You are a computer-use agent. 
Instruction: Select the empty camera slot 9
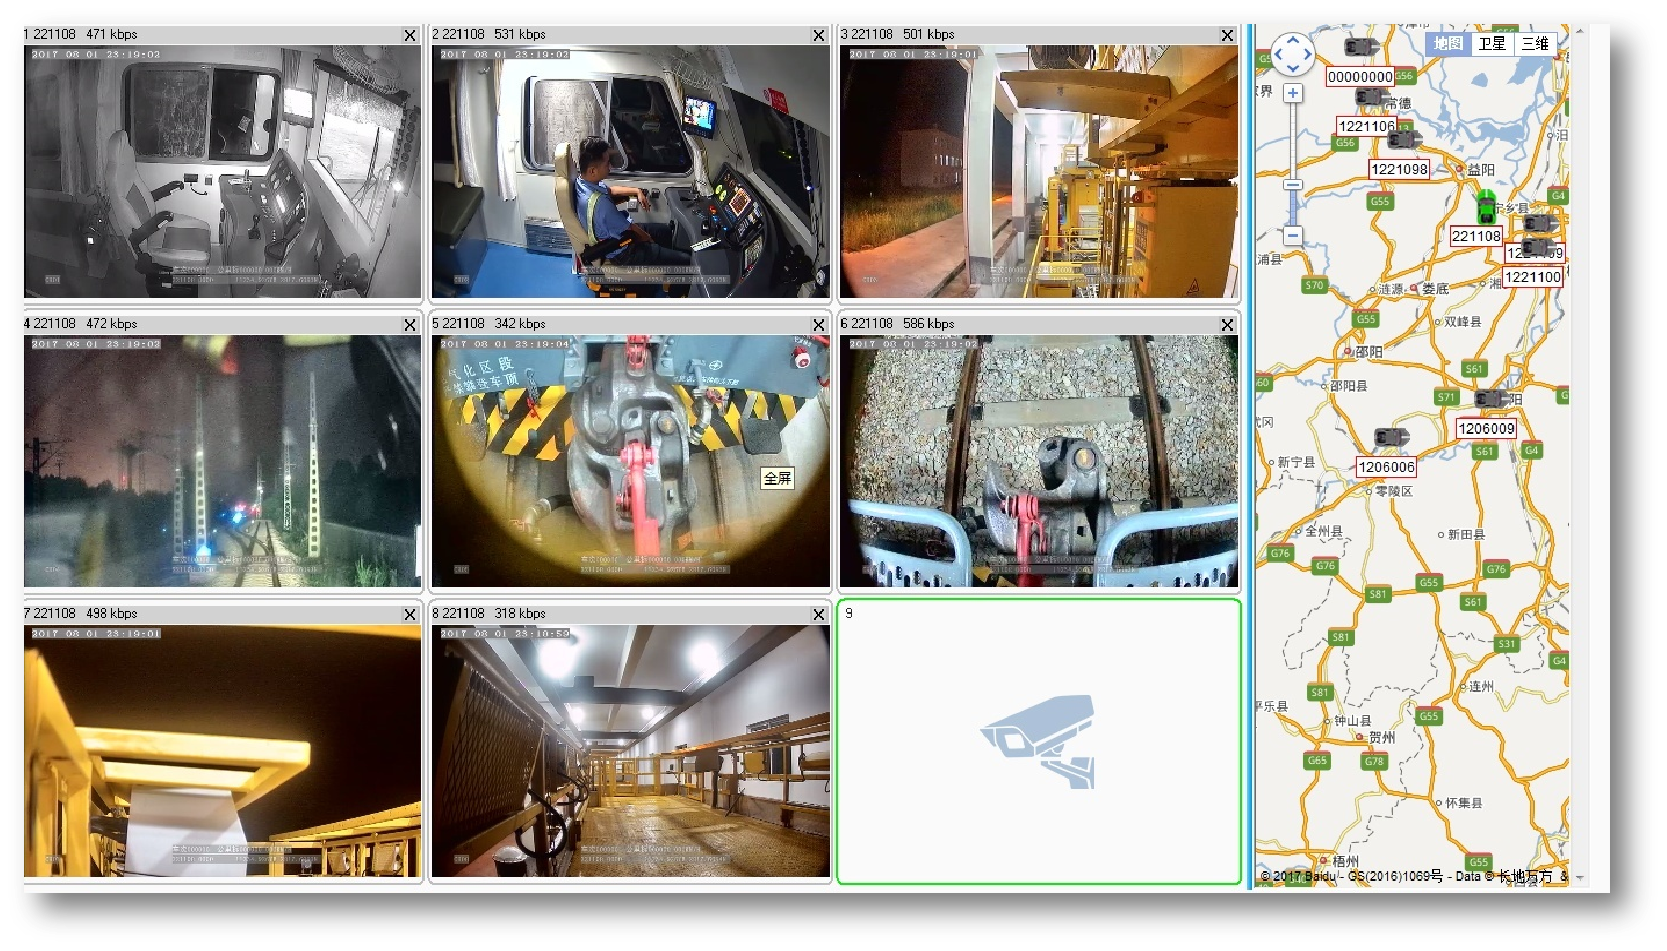pyautogui.click(x=1038, y=742)
